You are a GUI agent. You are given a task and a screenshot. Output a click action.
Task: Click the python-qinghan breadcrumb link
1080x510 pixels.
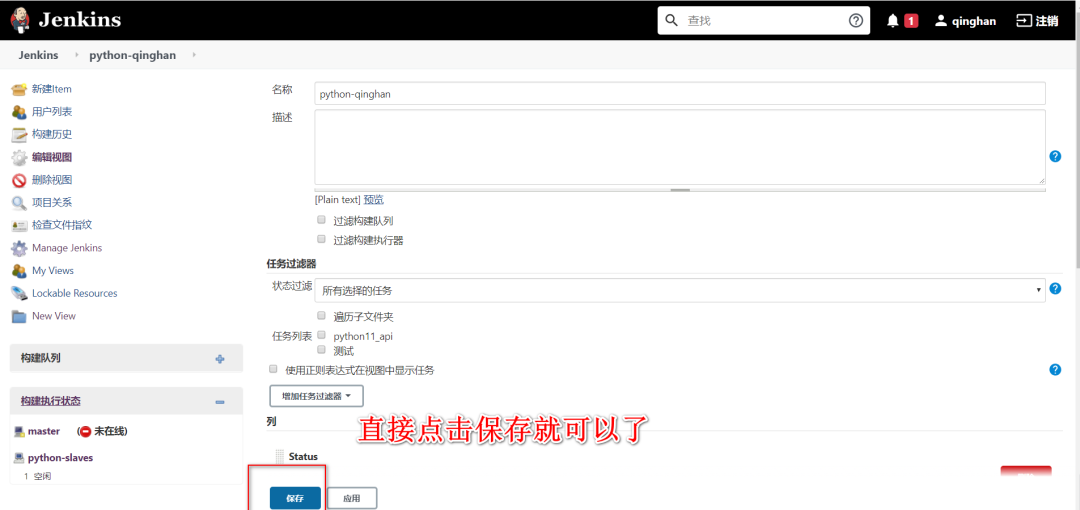coord(133,55)
